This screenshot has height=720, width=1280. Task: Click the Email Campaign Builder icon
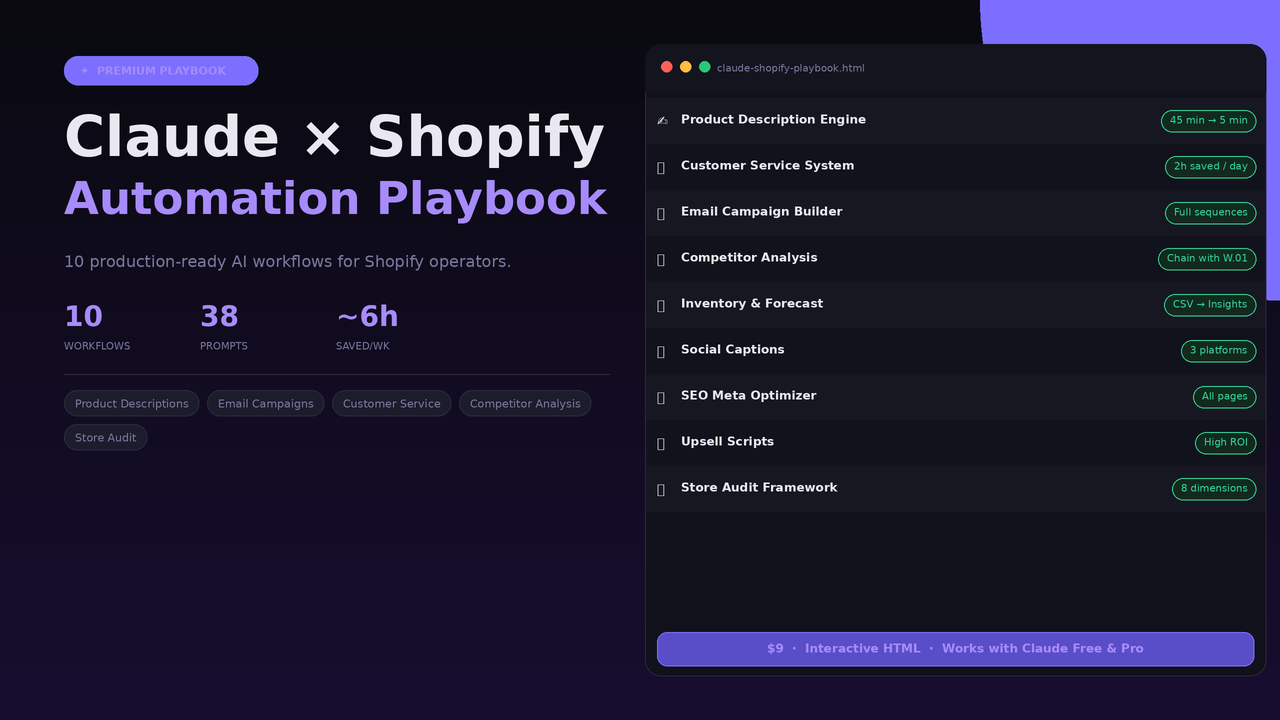660,213
